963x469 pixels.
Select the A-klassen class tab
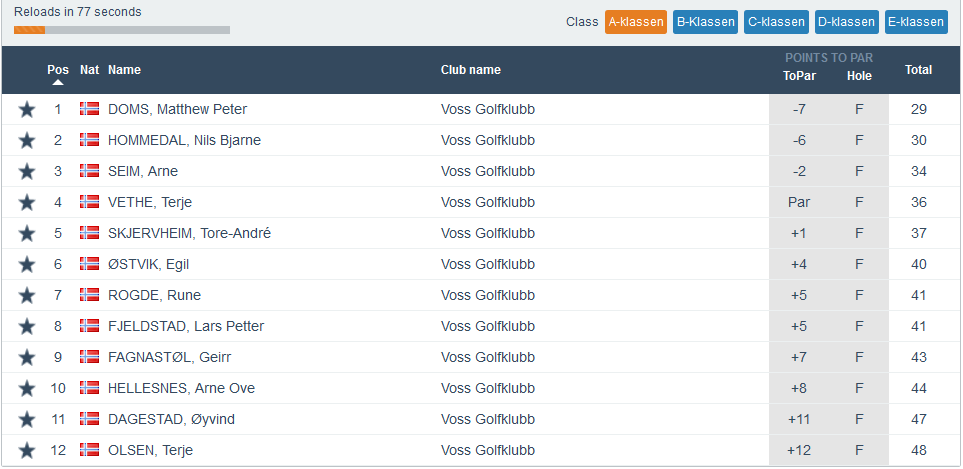point(636,22)
